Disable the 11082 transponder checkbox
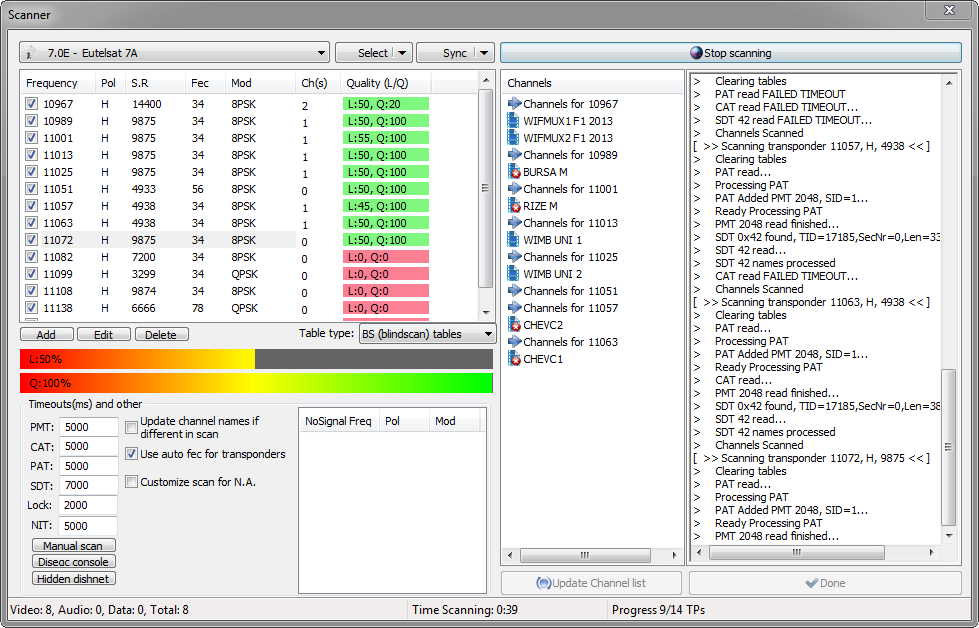 (31, 257)
